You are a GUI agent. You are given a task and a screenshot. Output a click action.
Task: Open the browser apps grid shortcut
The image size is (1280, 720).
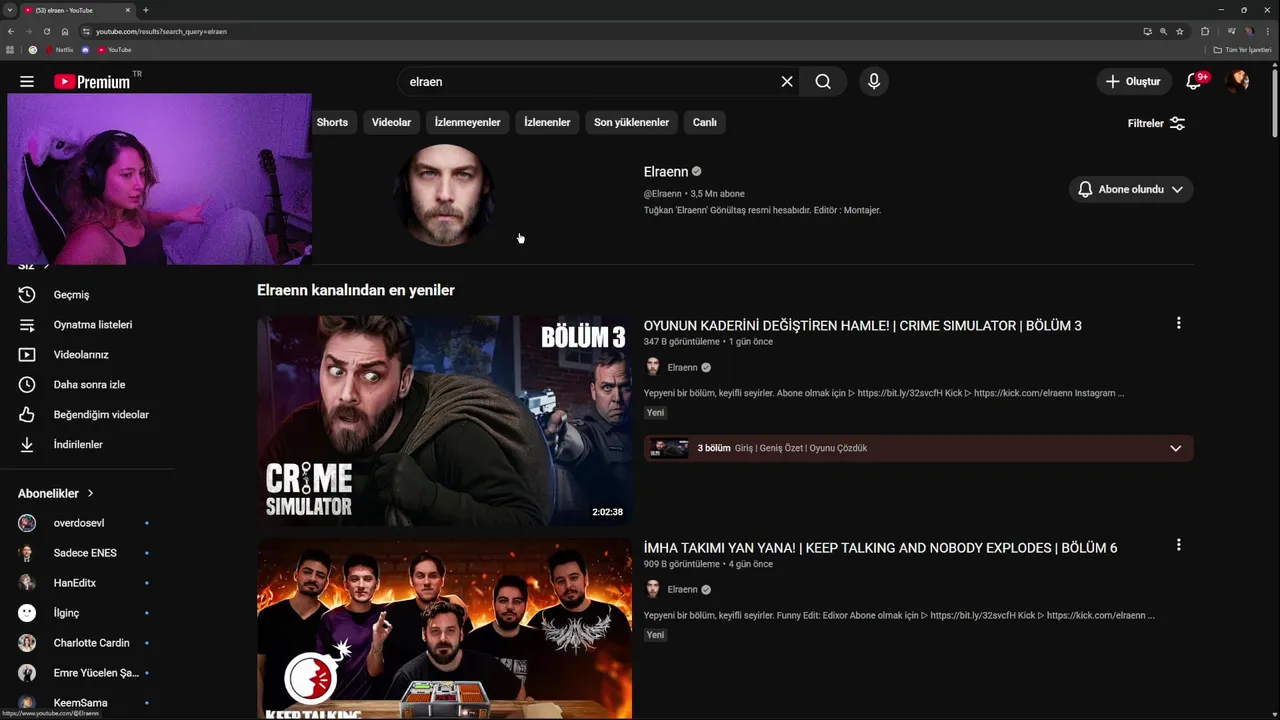(10, 50)
